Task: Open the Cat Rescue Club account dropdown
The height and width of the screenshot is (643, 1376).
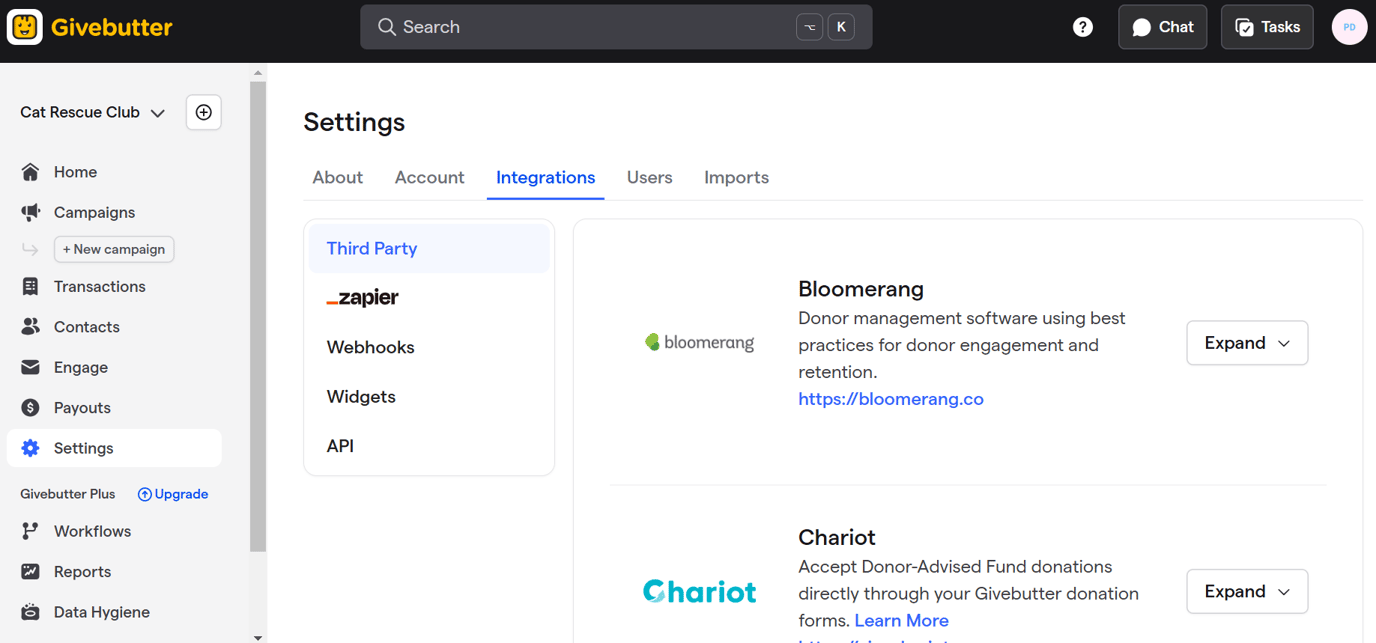Action: point(92,113)
